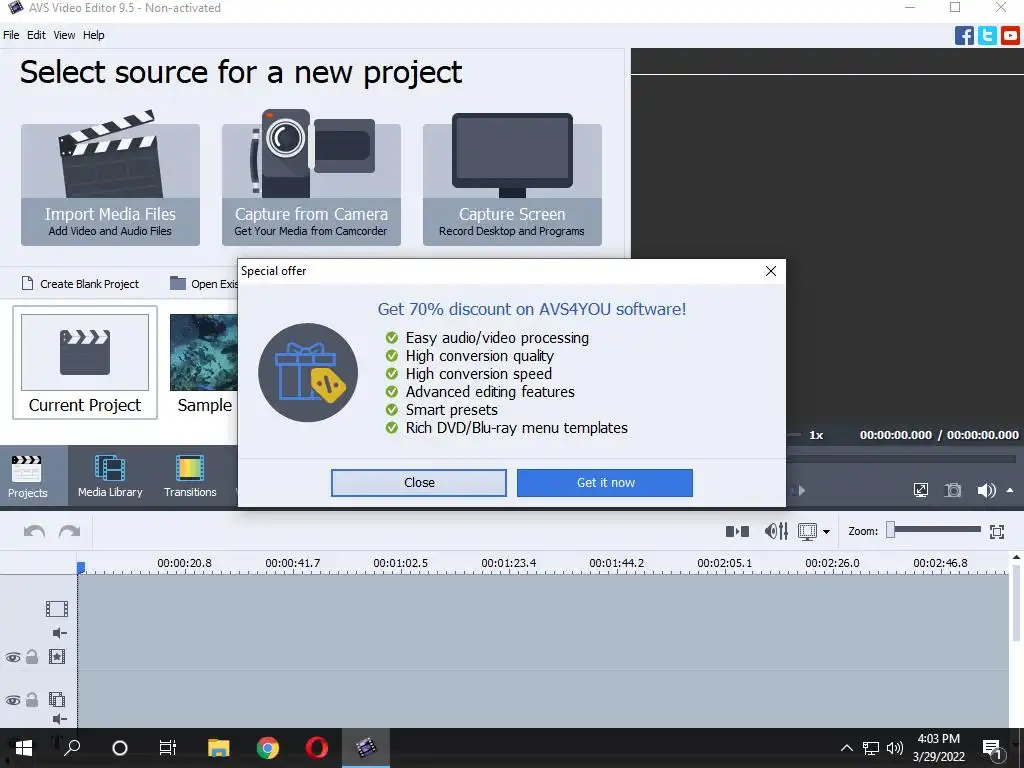
Task: Open Windows Task View
Action: click(x=168, y=748)
